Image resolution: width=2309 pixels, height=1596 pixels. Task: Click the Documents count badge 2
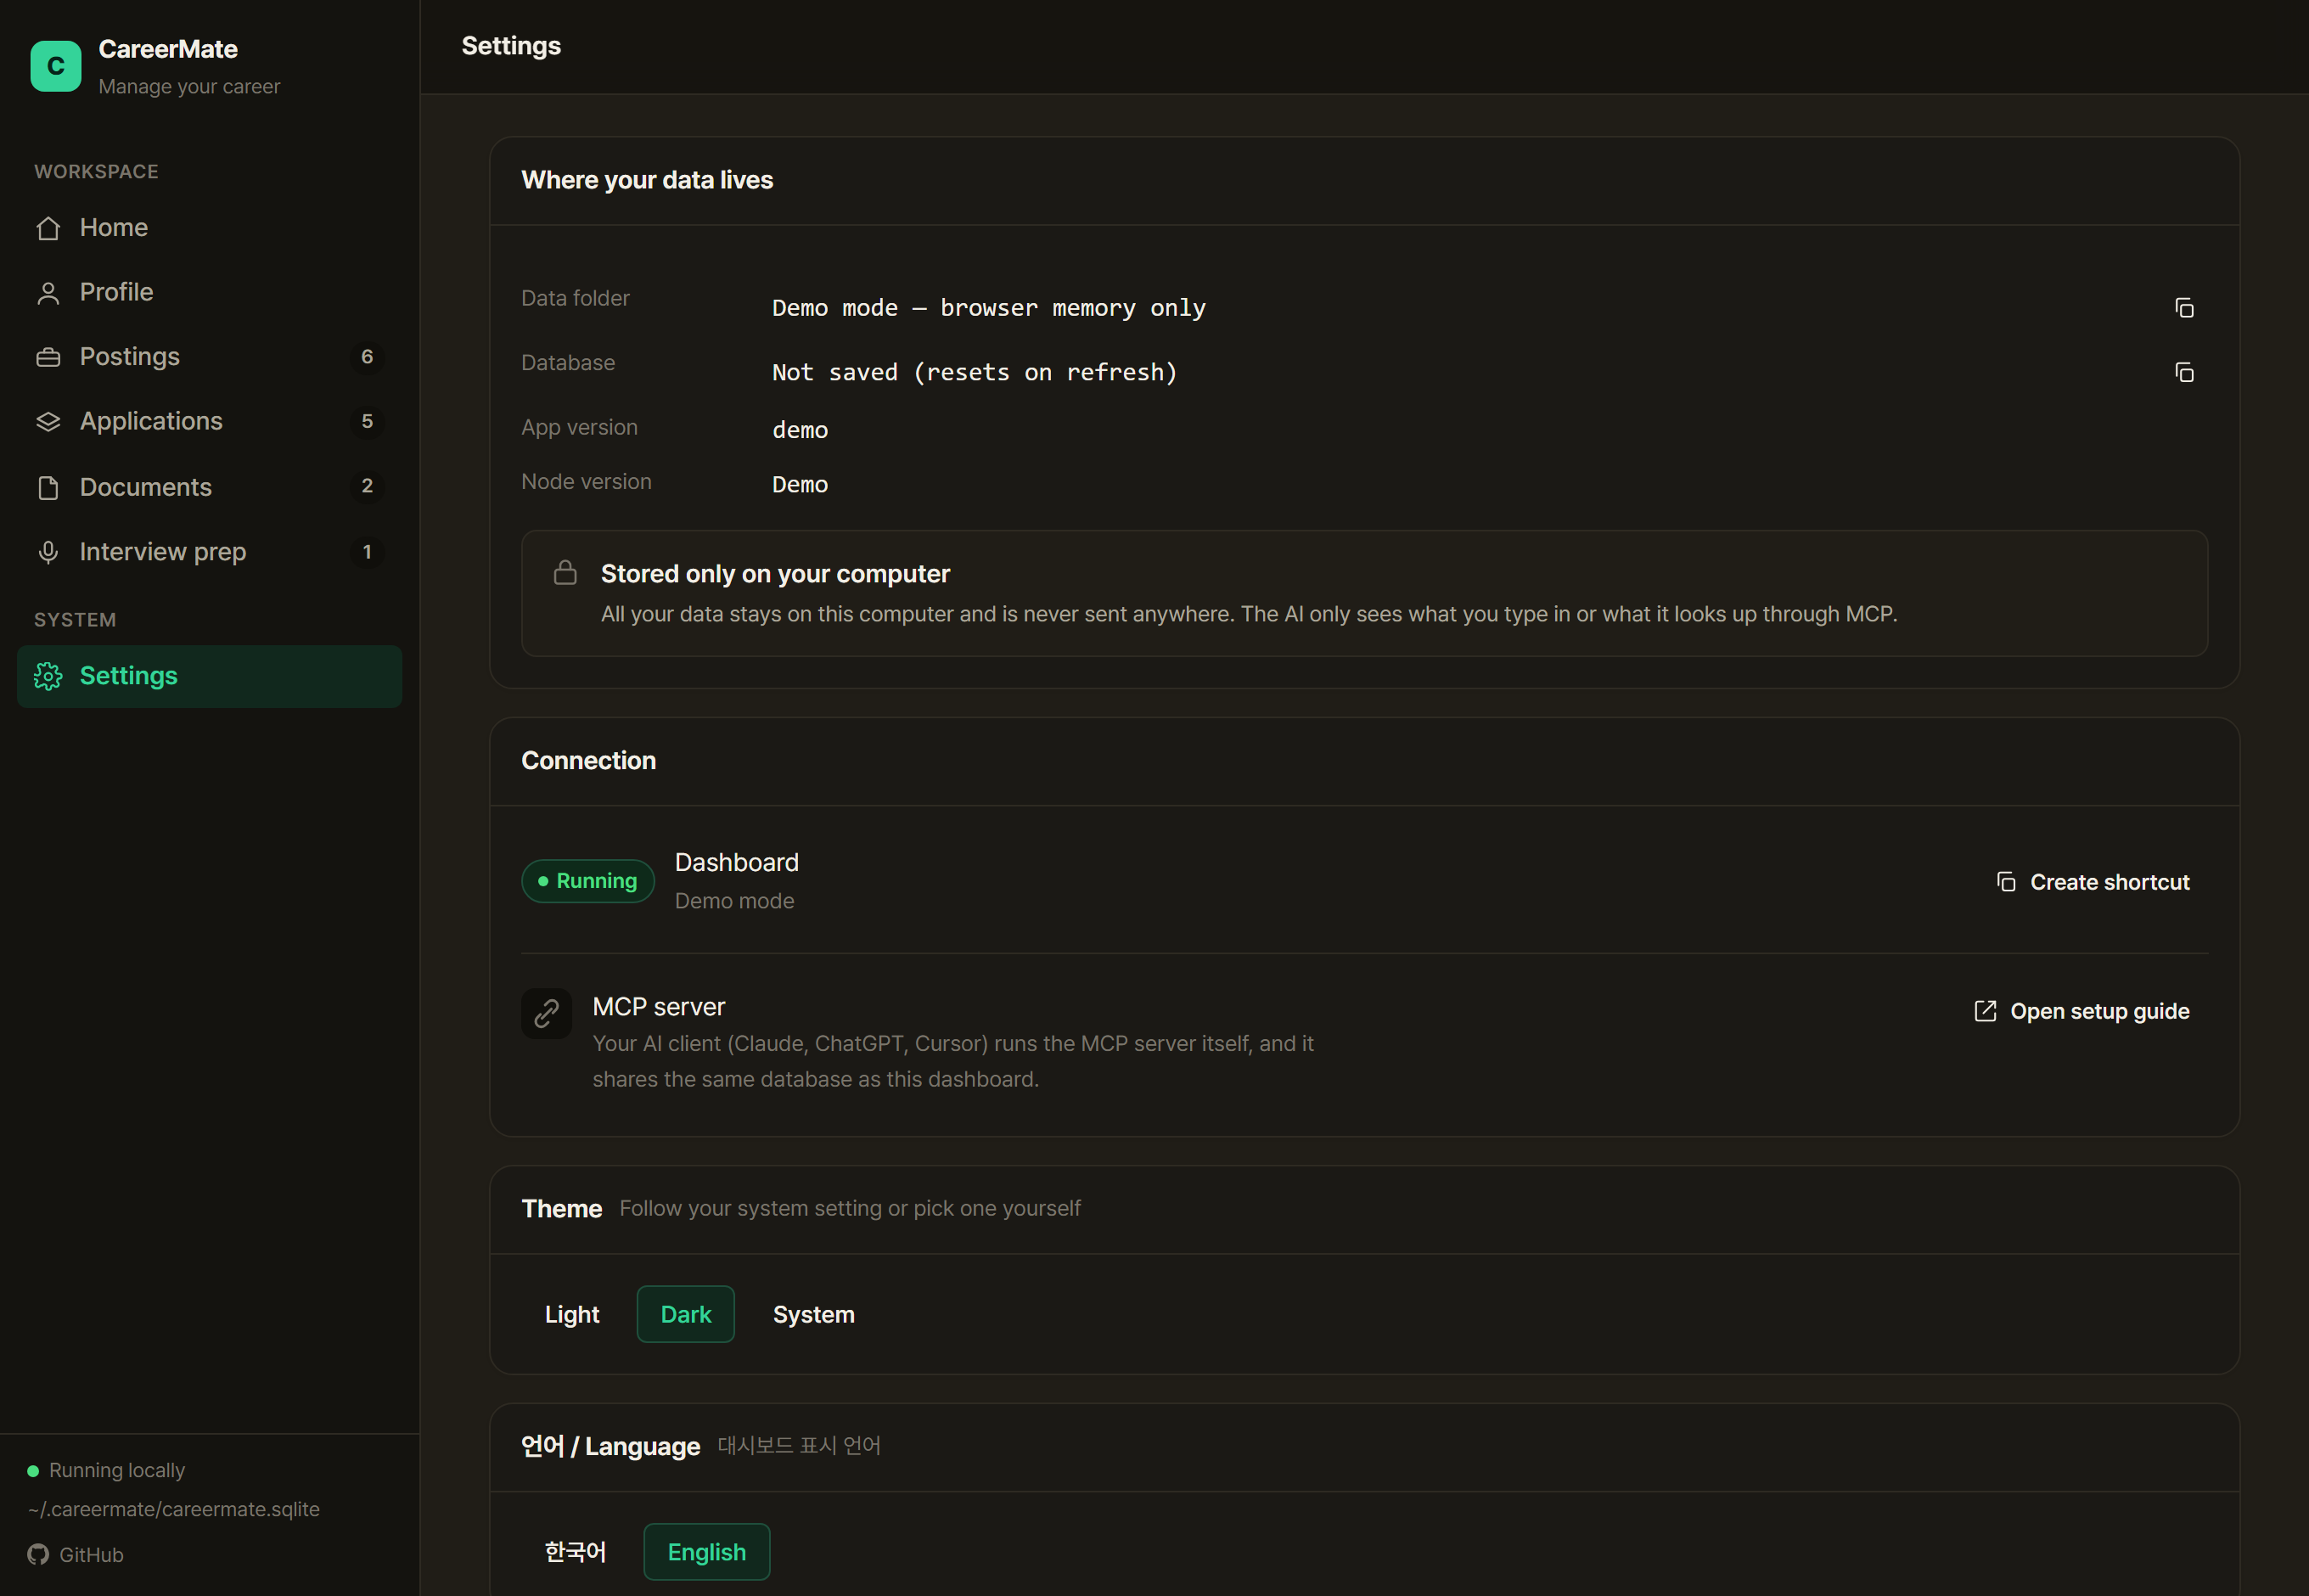[x=367, y=487]
